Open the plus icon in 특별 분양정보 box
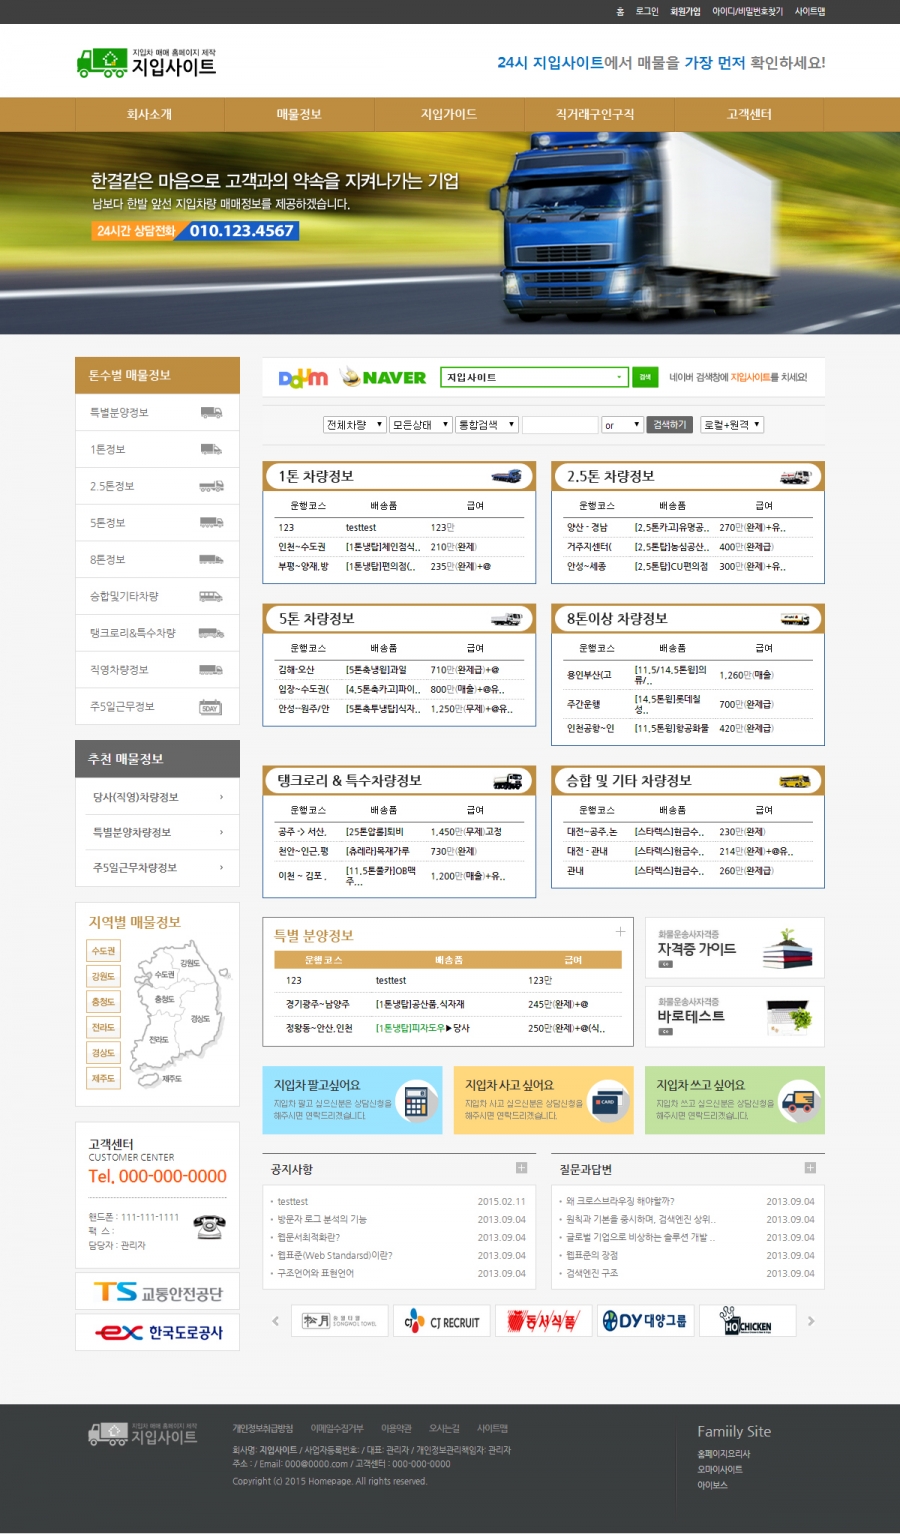The image size is (900, 1534). pyautogui.click(x=620, y=931)
